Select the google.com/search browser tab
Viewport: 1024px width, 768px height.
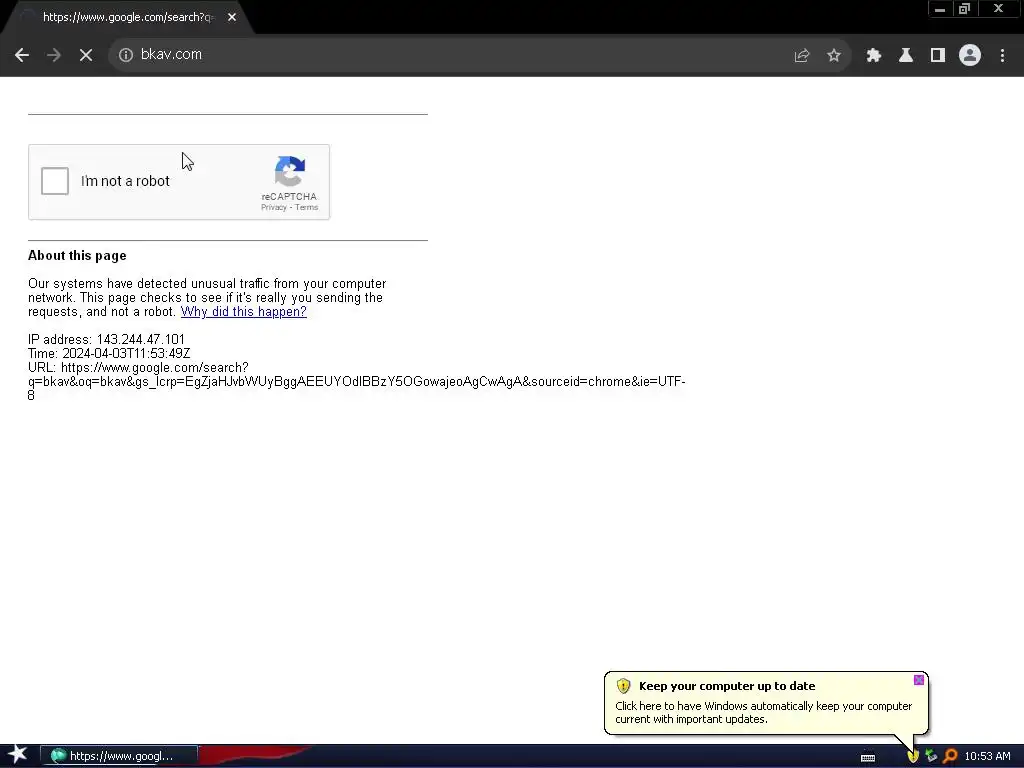pos(127,17)
